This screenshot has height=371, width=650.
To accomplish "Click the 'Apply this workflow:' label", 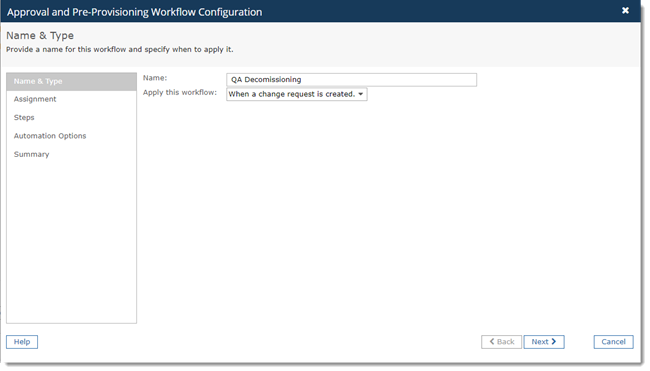I will pyautogui.click(x=180, y=92).
